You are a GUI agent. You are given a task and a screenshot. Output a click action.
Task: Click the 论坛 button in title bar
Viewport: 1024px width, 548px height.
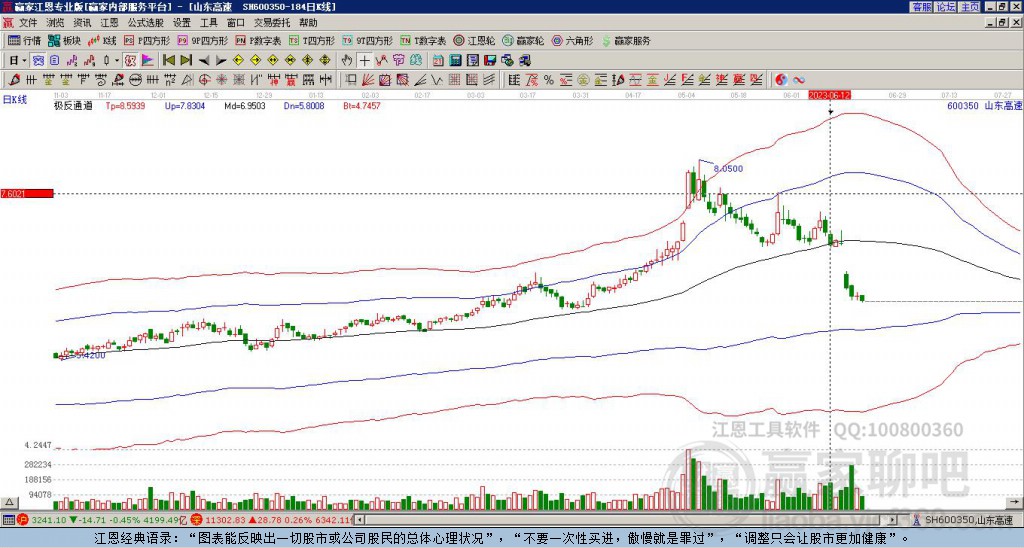point(945,7)
